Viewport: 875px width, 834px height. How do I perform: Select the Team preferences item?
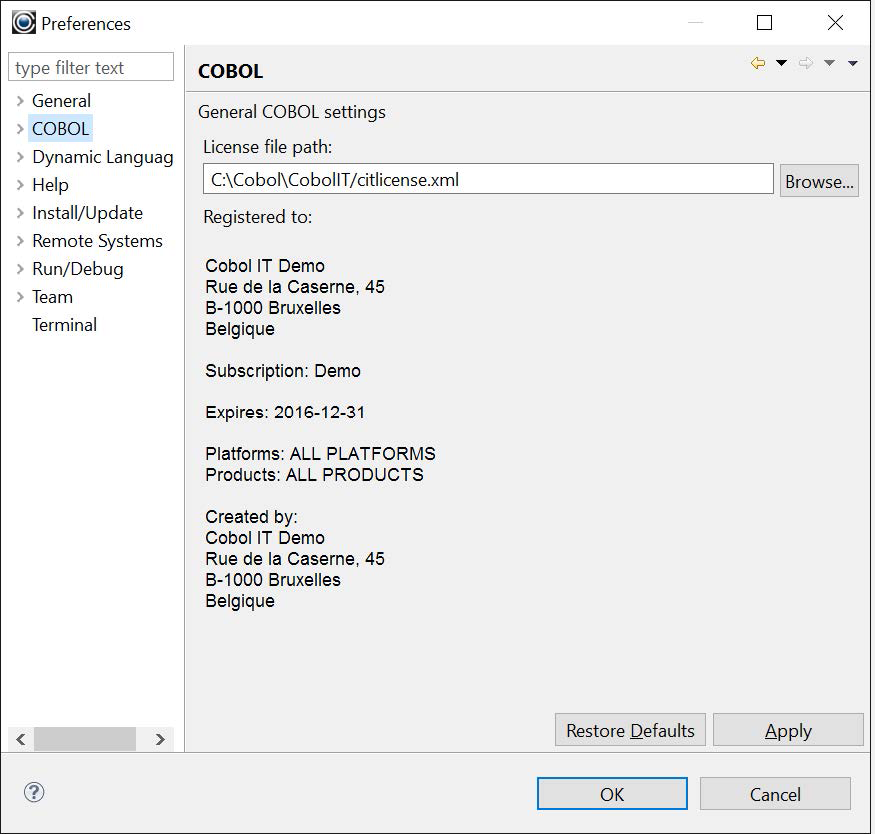(x=52, y=297)
